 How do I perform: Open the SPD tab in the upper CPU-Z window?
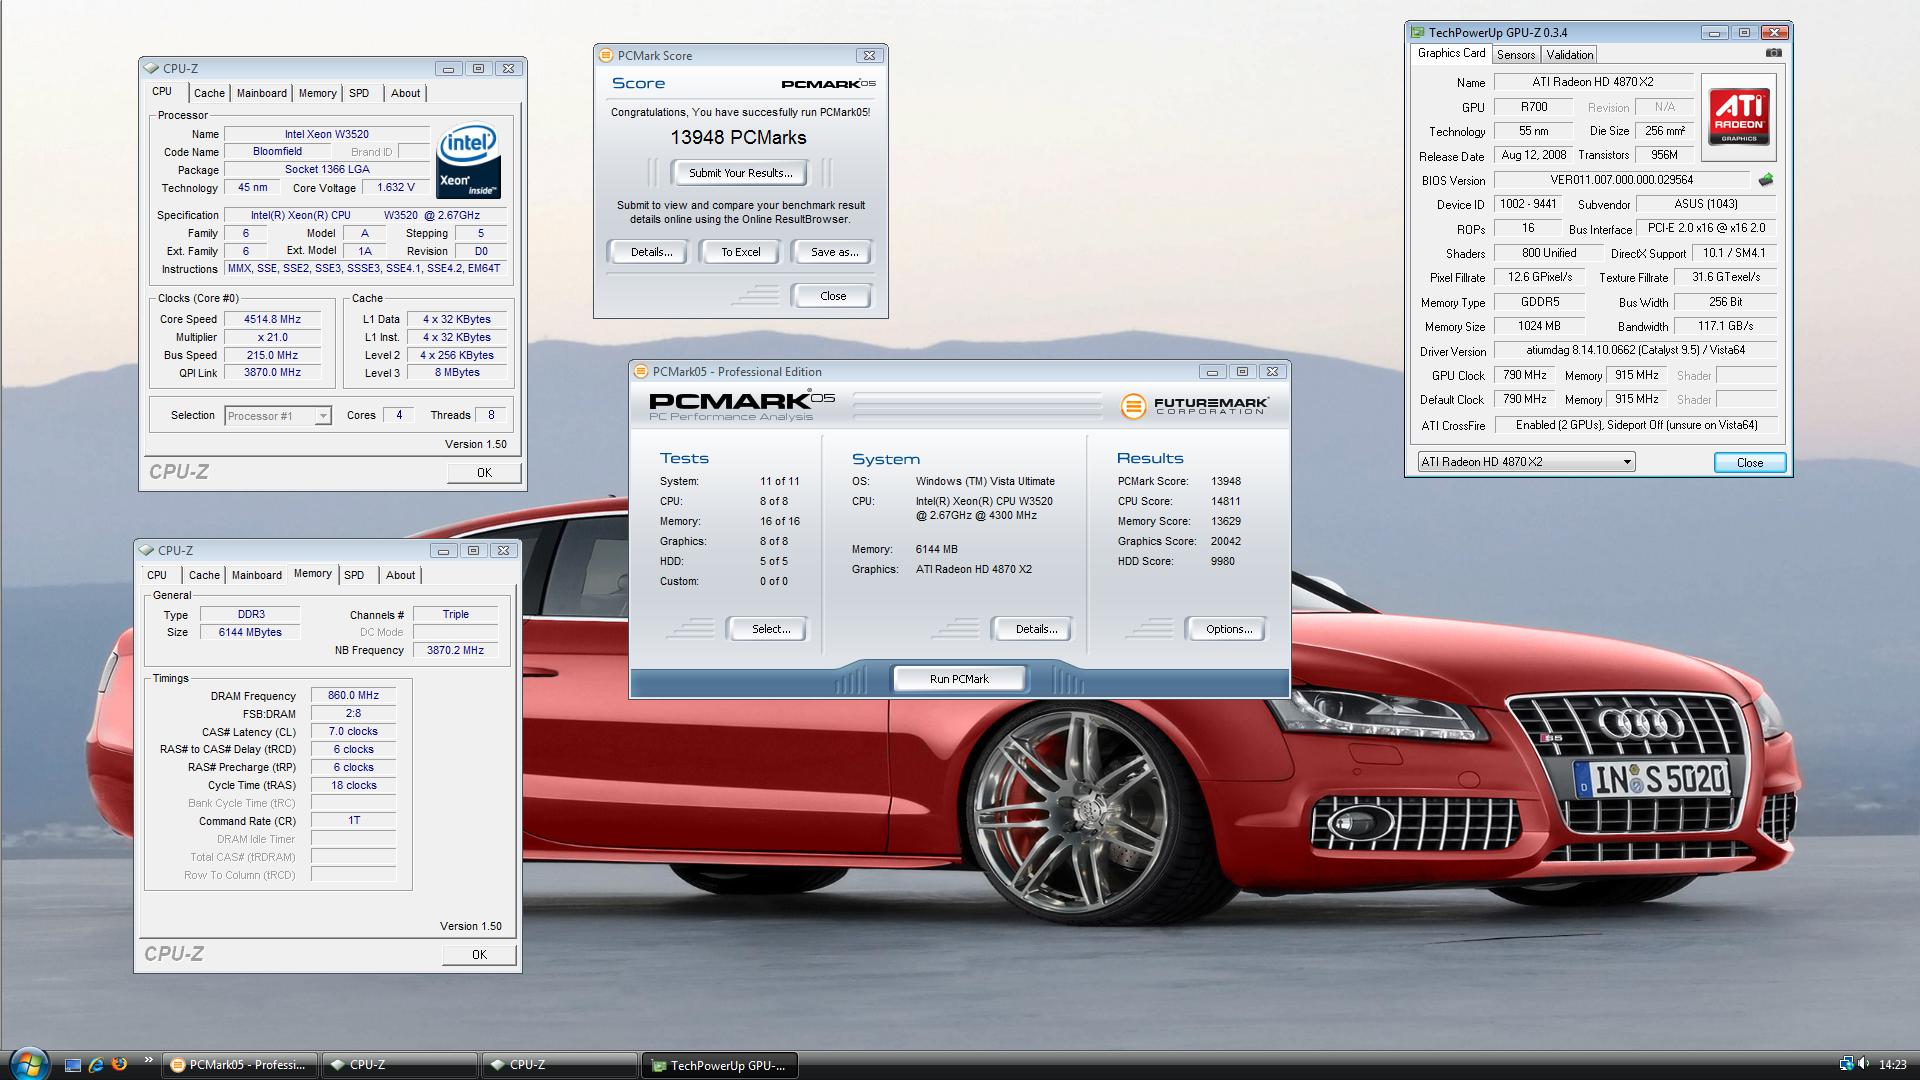point(359,93)
